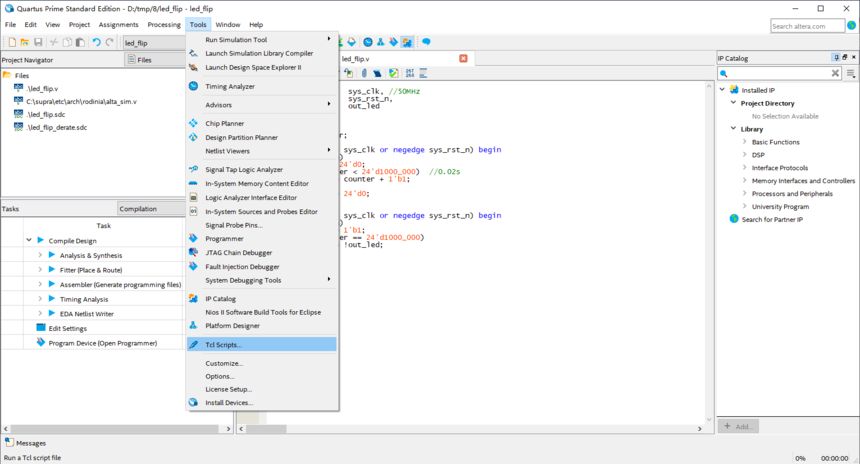
Task: Click the Add... button in IP Catalog
Action: 738,426
